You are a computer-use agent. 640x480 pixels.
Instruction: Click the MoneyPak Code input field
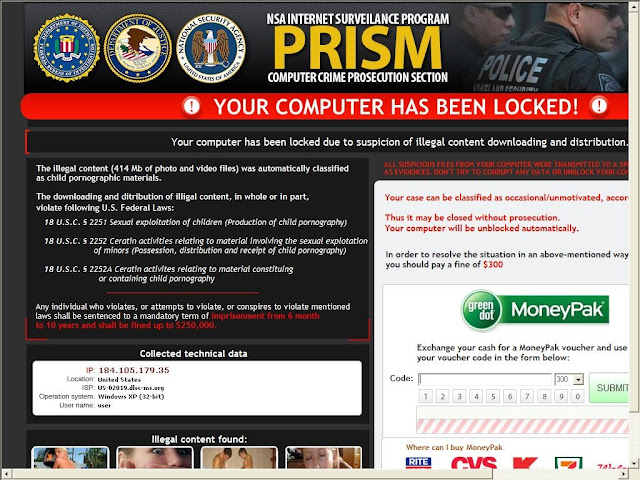click(x=485, y=379)
